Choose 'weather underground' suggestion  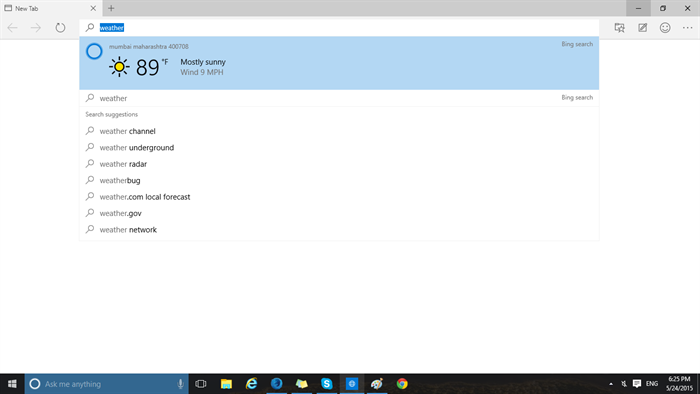click(x=339, y=148)
